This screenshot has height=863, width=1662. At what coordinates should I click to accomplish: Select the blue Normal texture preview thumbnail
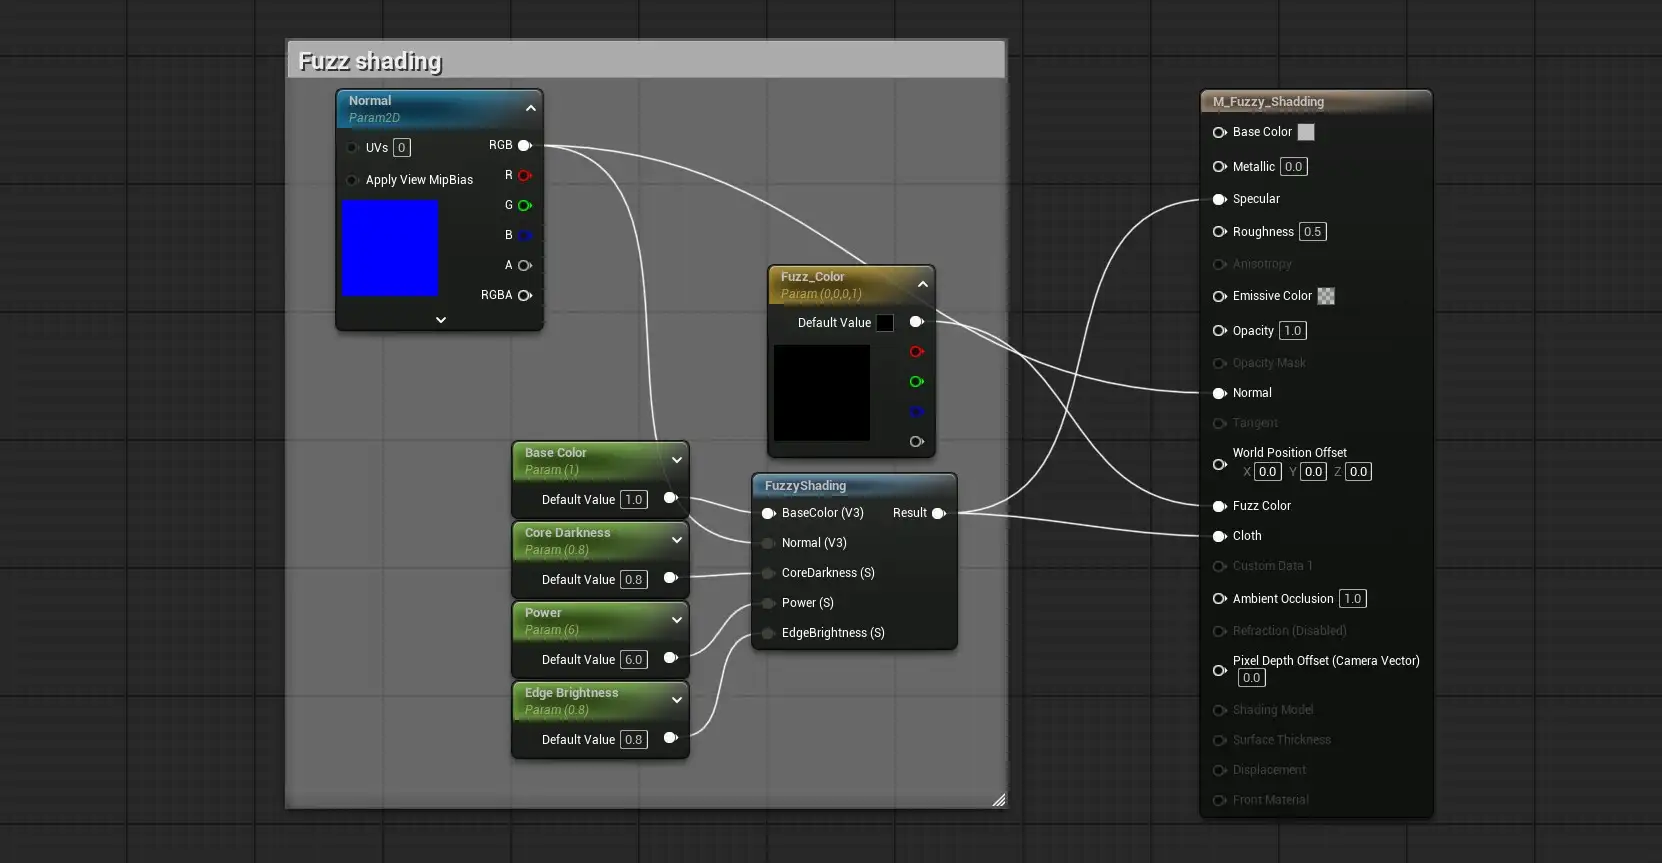390,248
